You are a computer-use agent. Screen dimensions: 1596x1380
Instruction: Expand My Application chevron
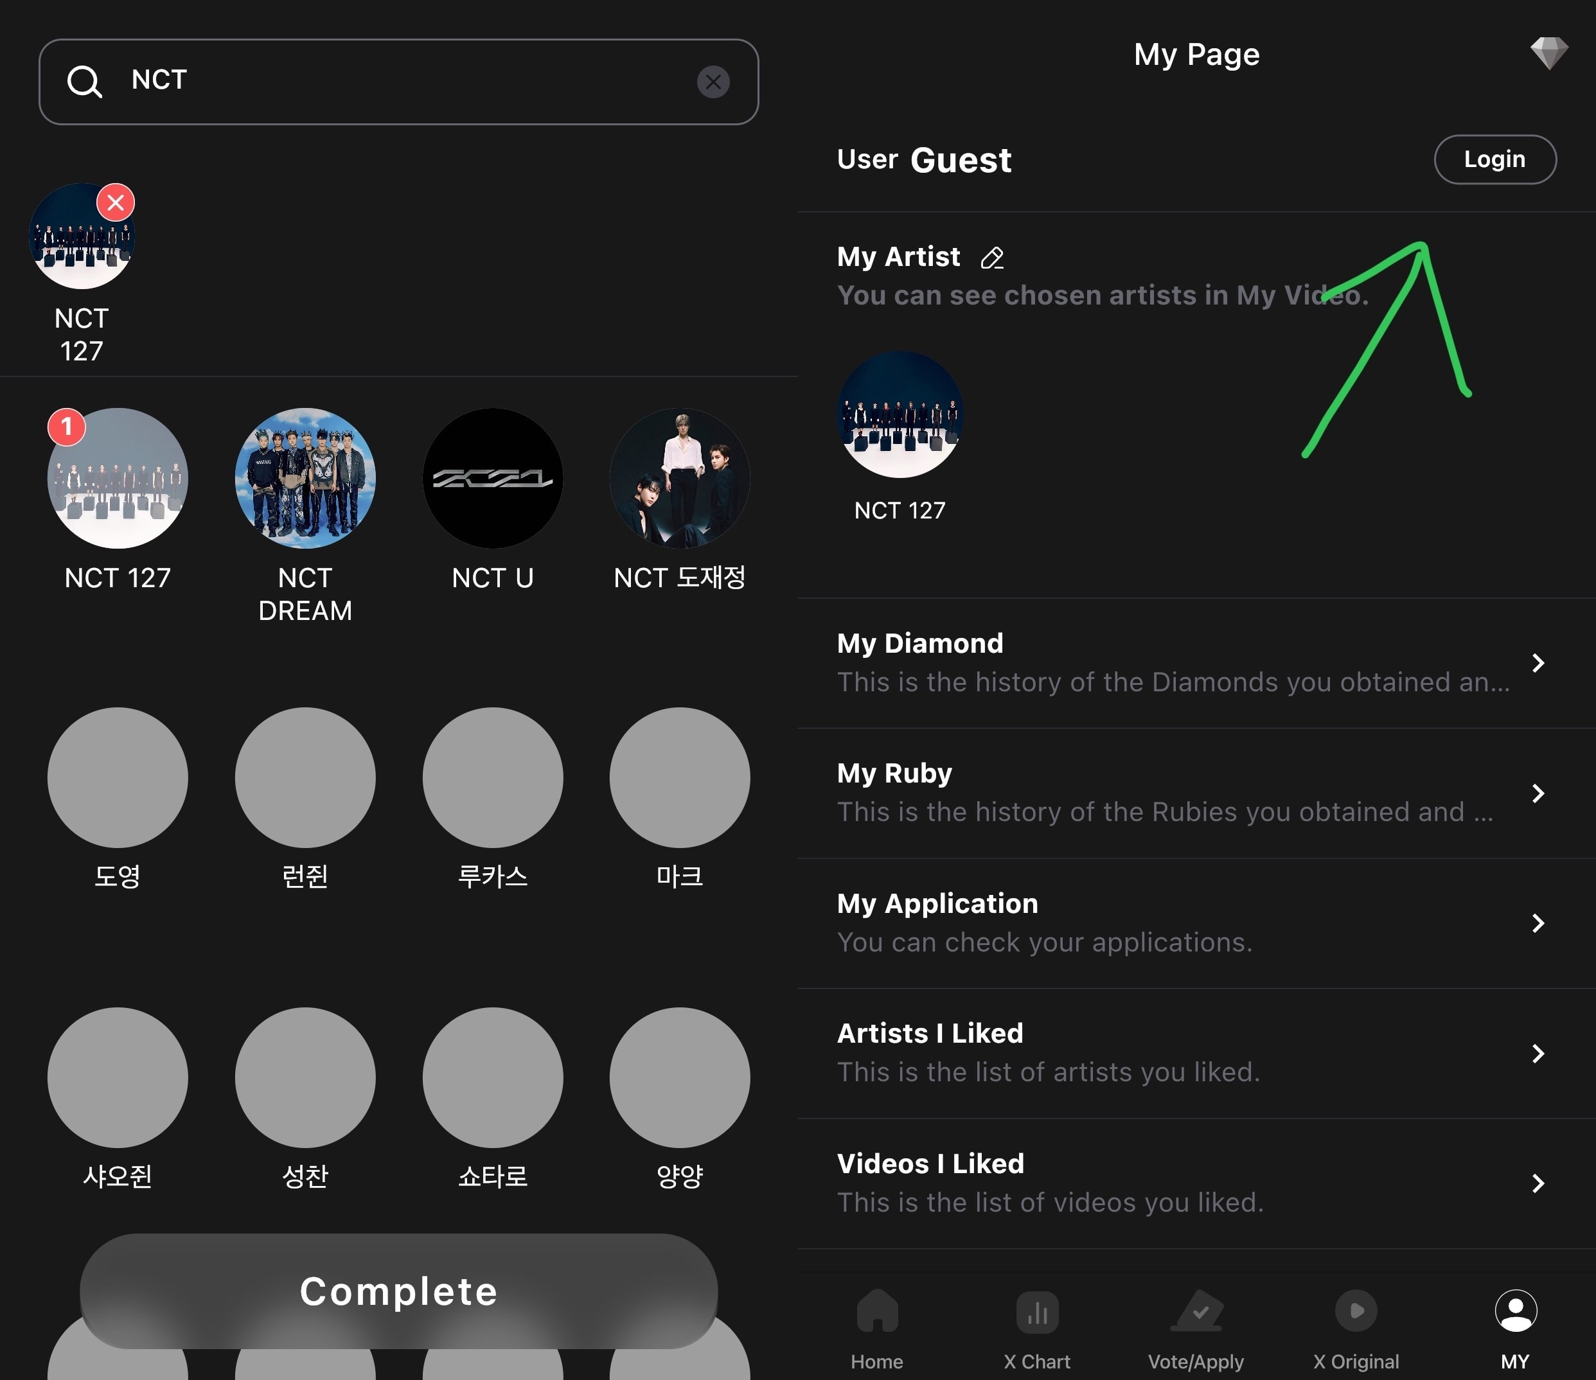[1538, 923]
